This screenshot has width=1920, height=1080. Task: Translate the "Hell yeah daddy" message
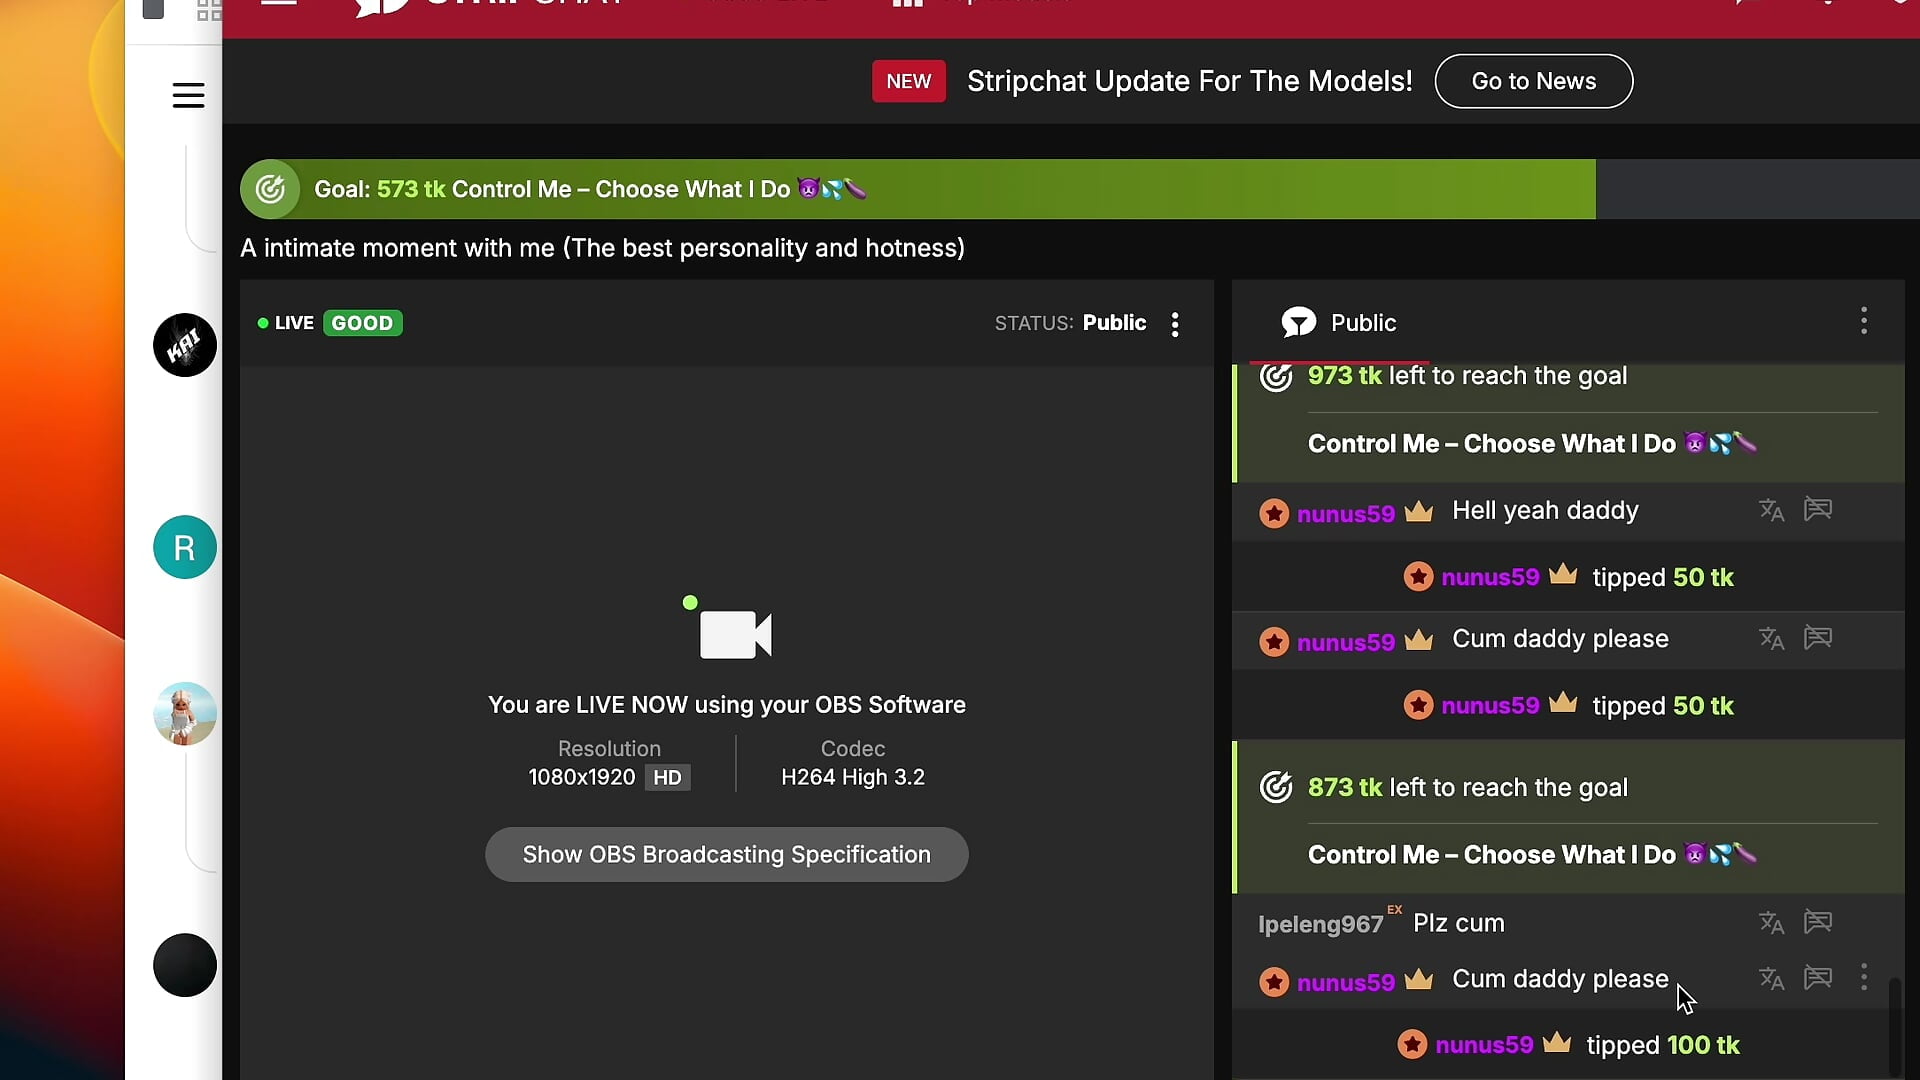1771,510
